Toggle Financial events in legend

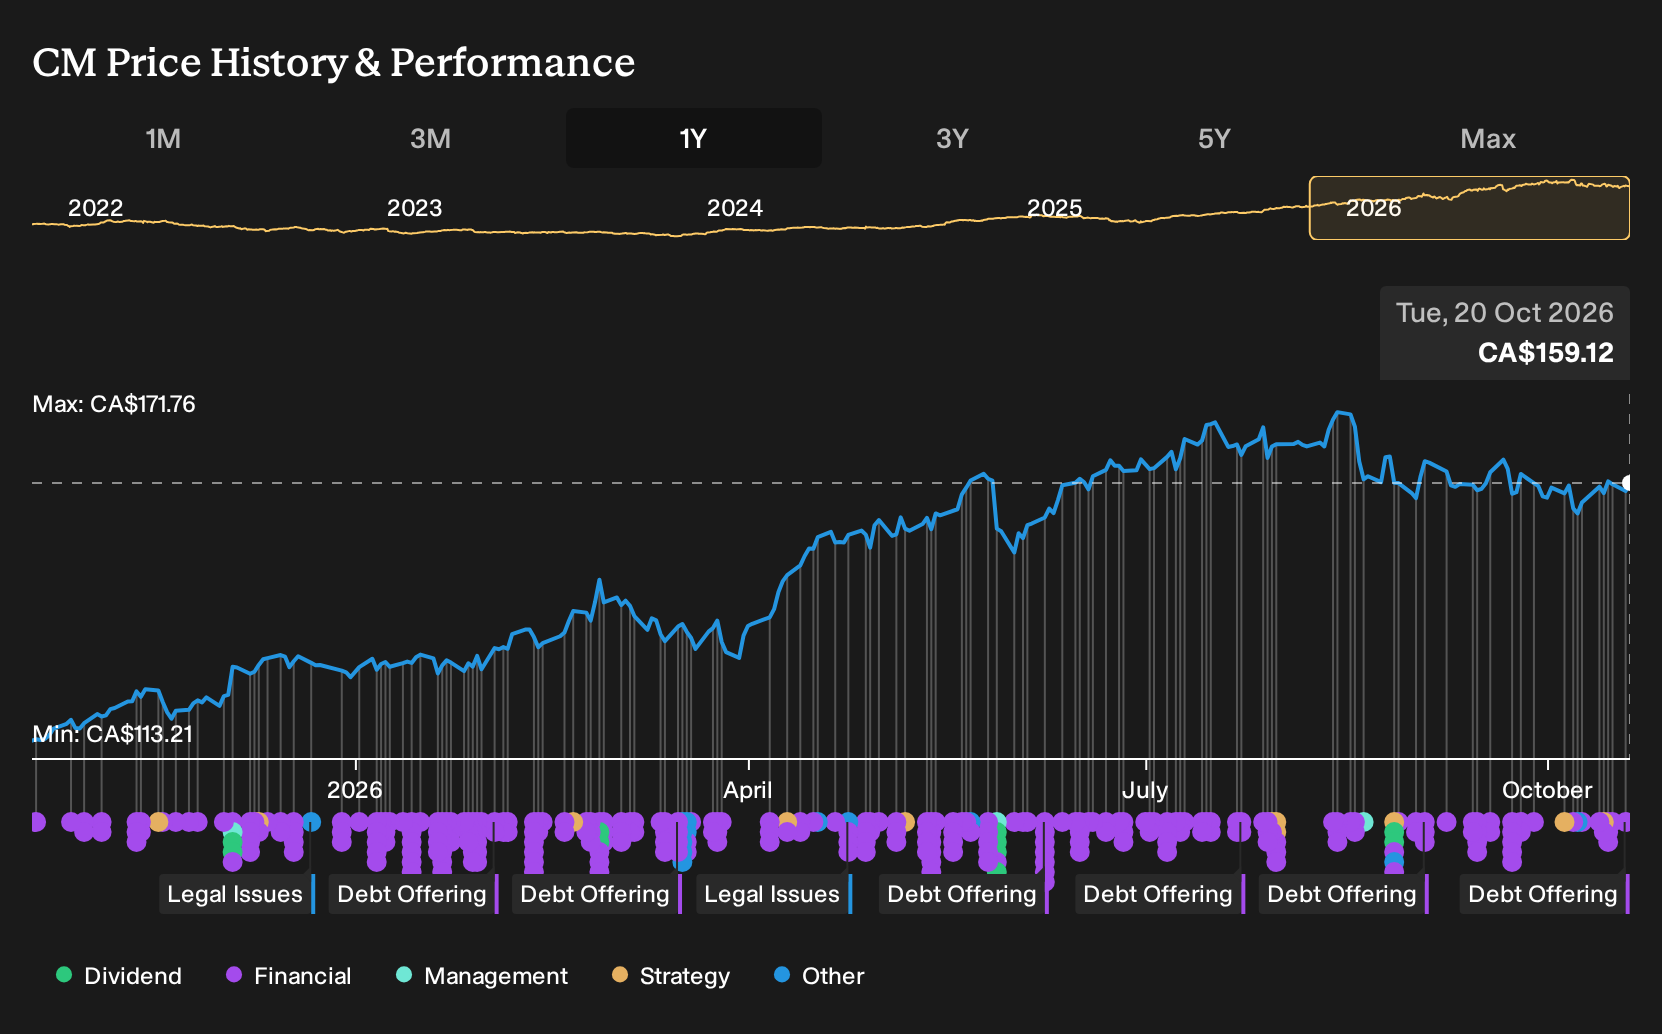289,975
